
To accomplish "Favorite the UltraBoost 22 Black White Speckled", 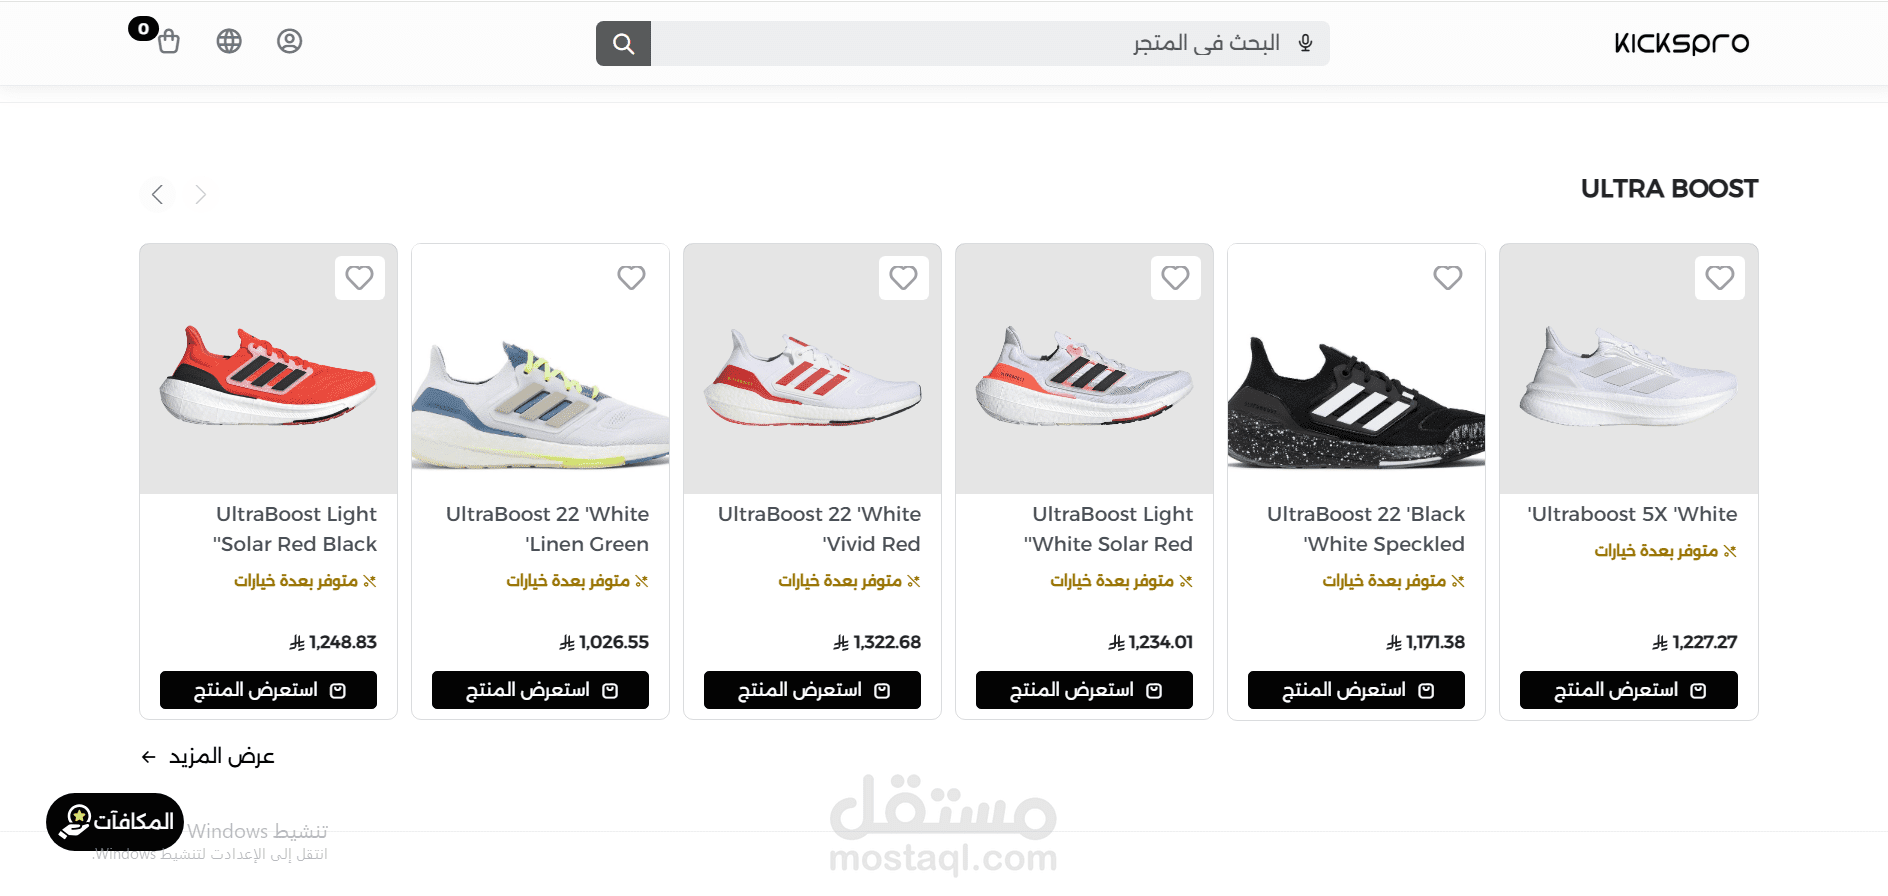I will (x=1447, y=277).
